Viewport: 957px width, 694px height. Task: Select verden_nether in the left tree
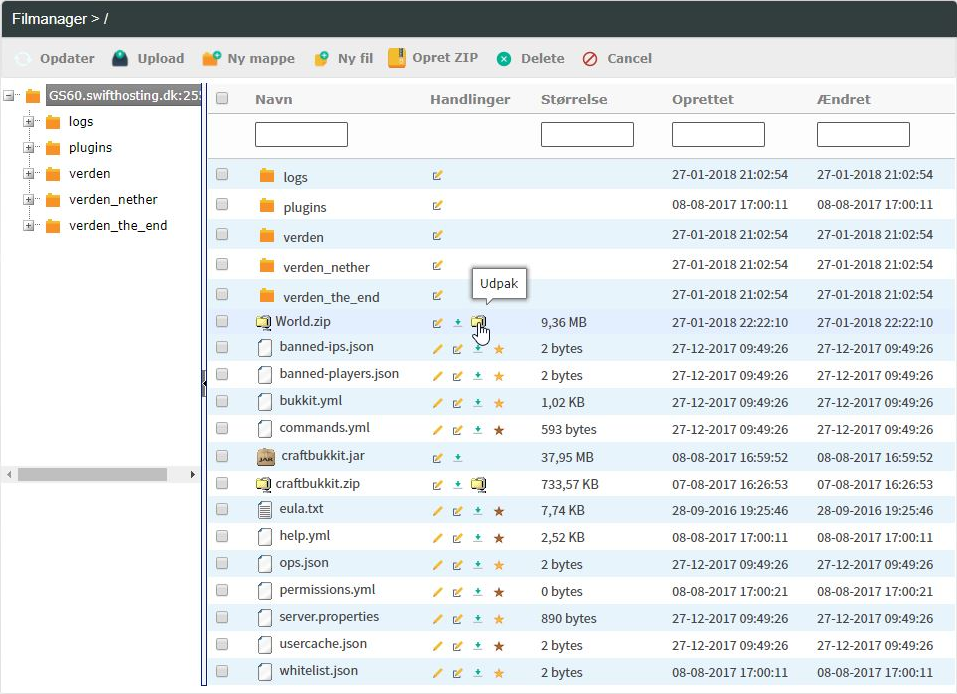[113, 200]
